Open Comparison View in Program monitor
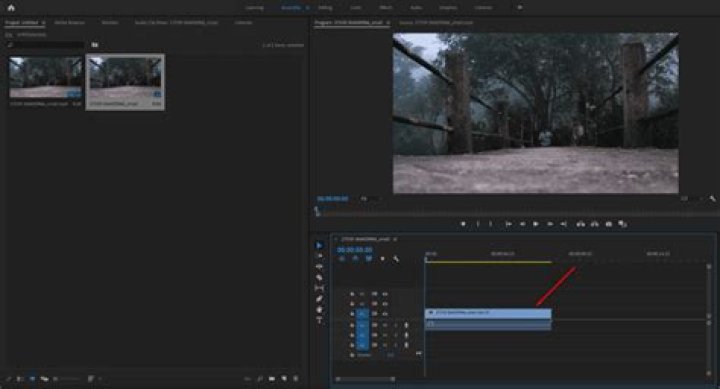Viewport: 720px width, 389px height. 623,224
